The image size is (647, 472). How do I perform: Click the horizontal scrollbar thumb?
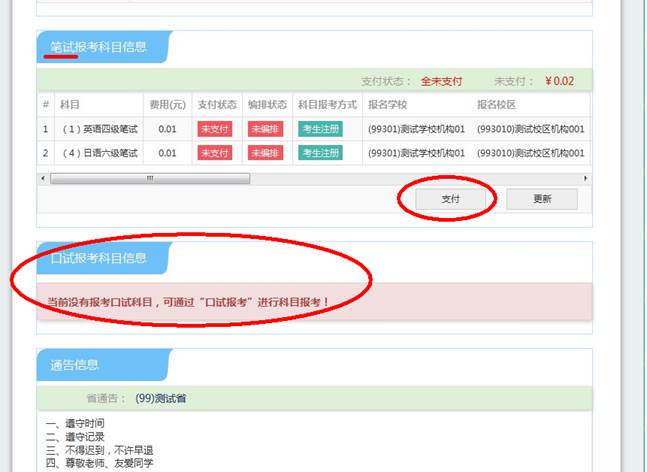tap(150, 179)
